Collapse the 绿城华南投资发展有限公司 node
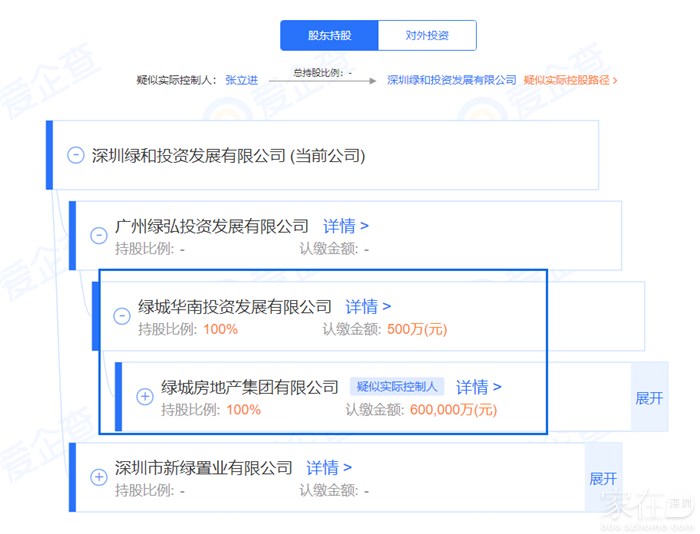The width and height of the screenshot is (700, 534). (x=121, y=316)
